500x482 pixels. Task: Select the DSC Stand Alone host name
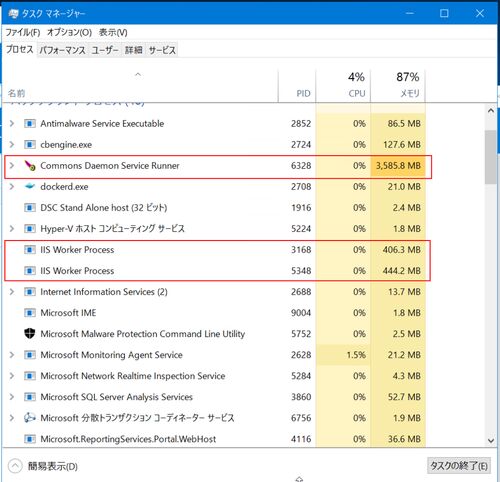(104, 208)
